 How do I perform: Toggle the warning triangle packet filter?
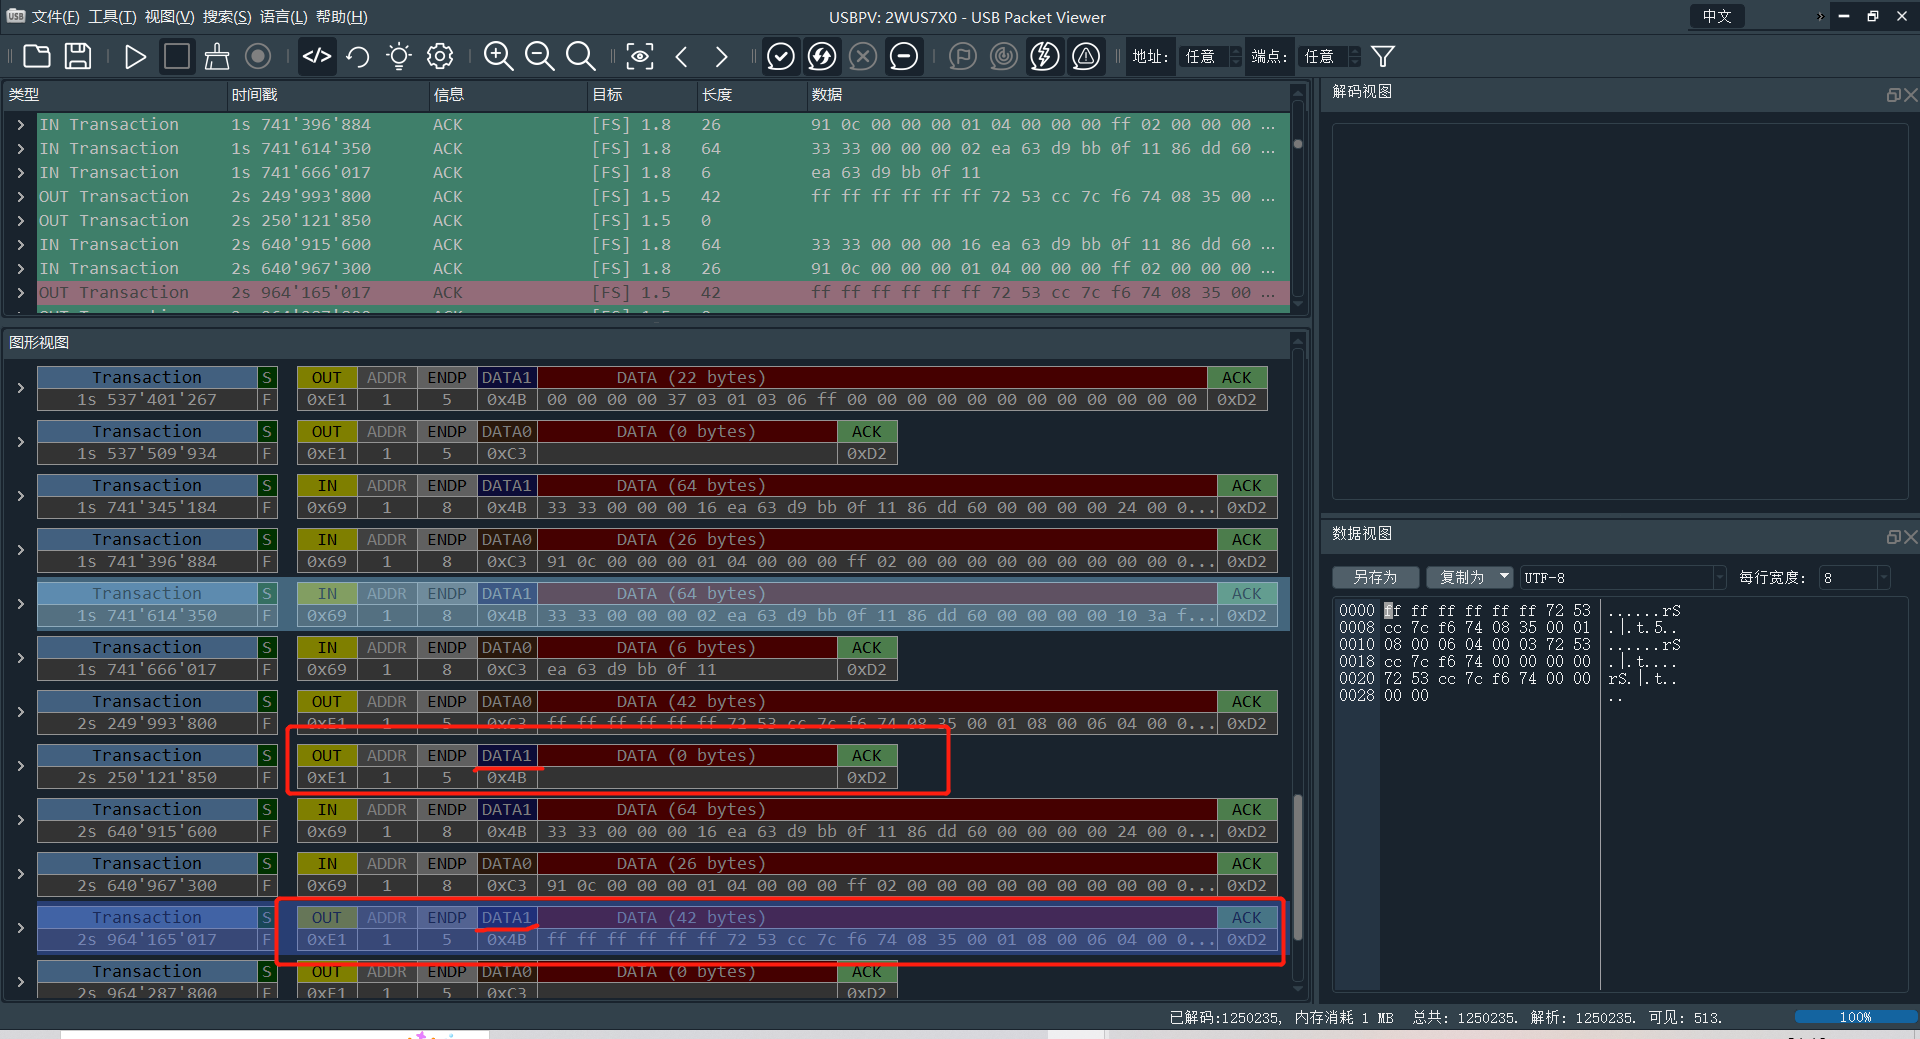coord(1085,56)
